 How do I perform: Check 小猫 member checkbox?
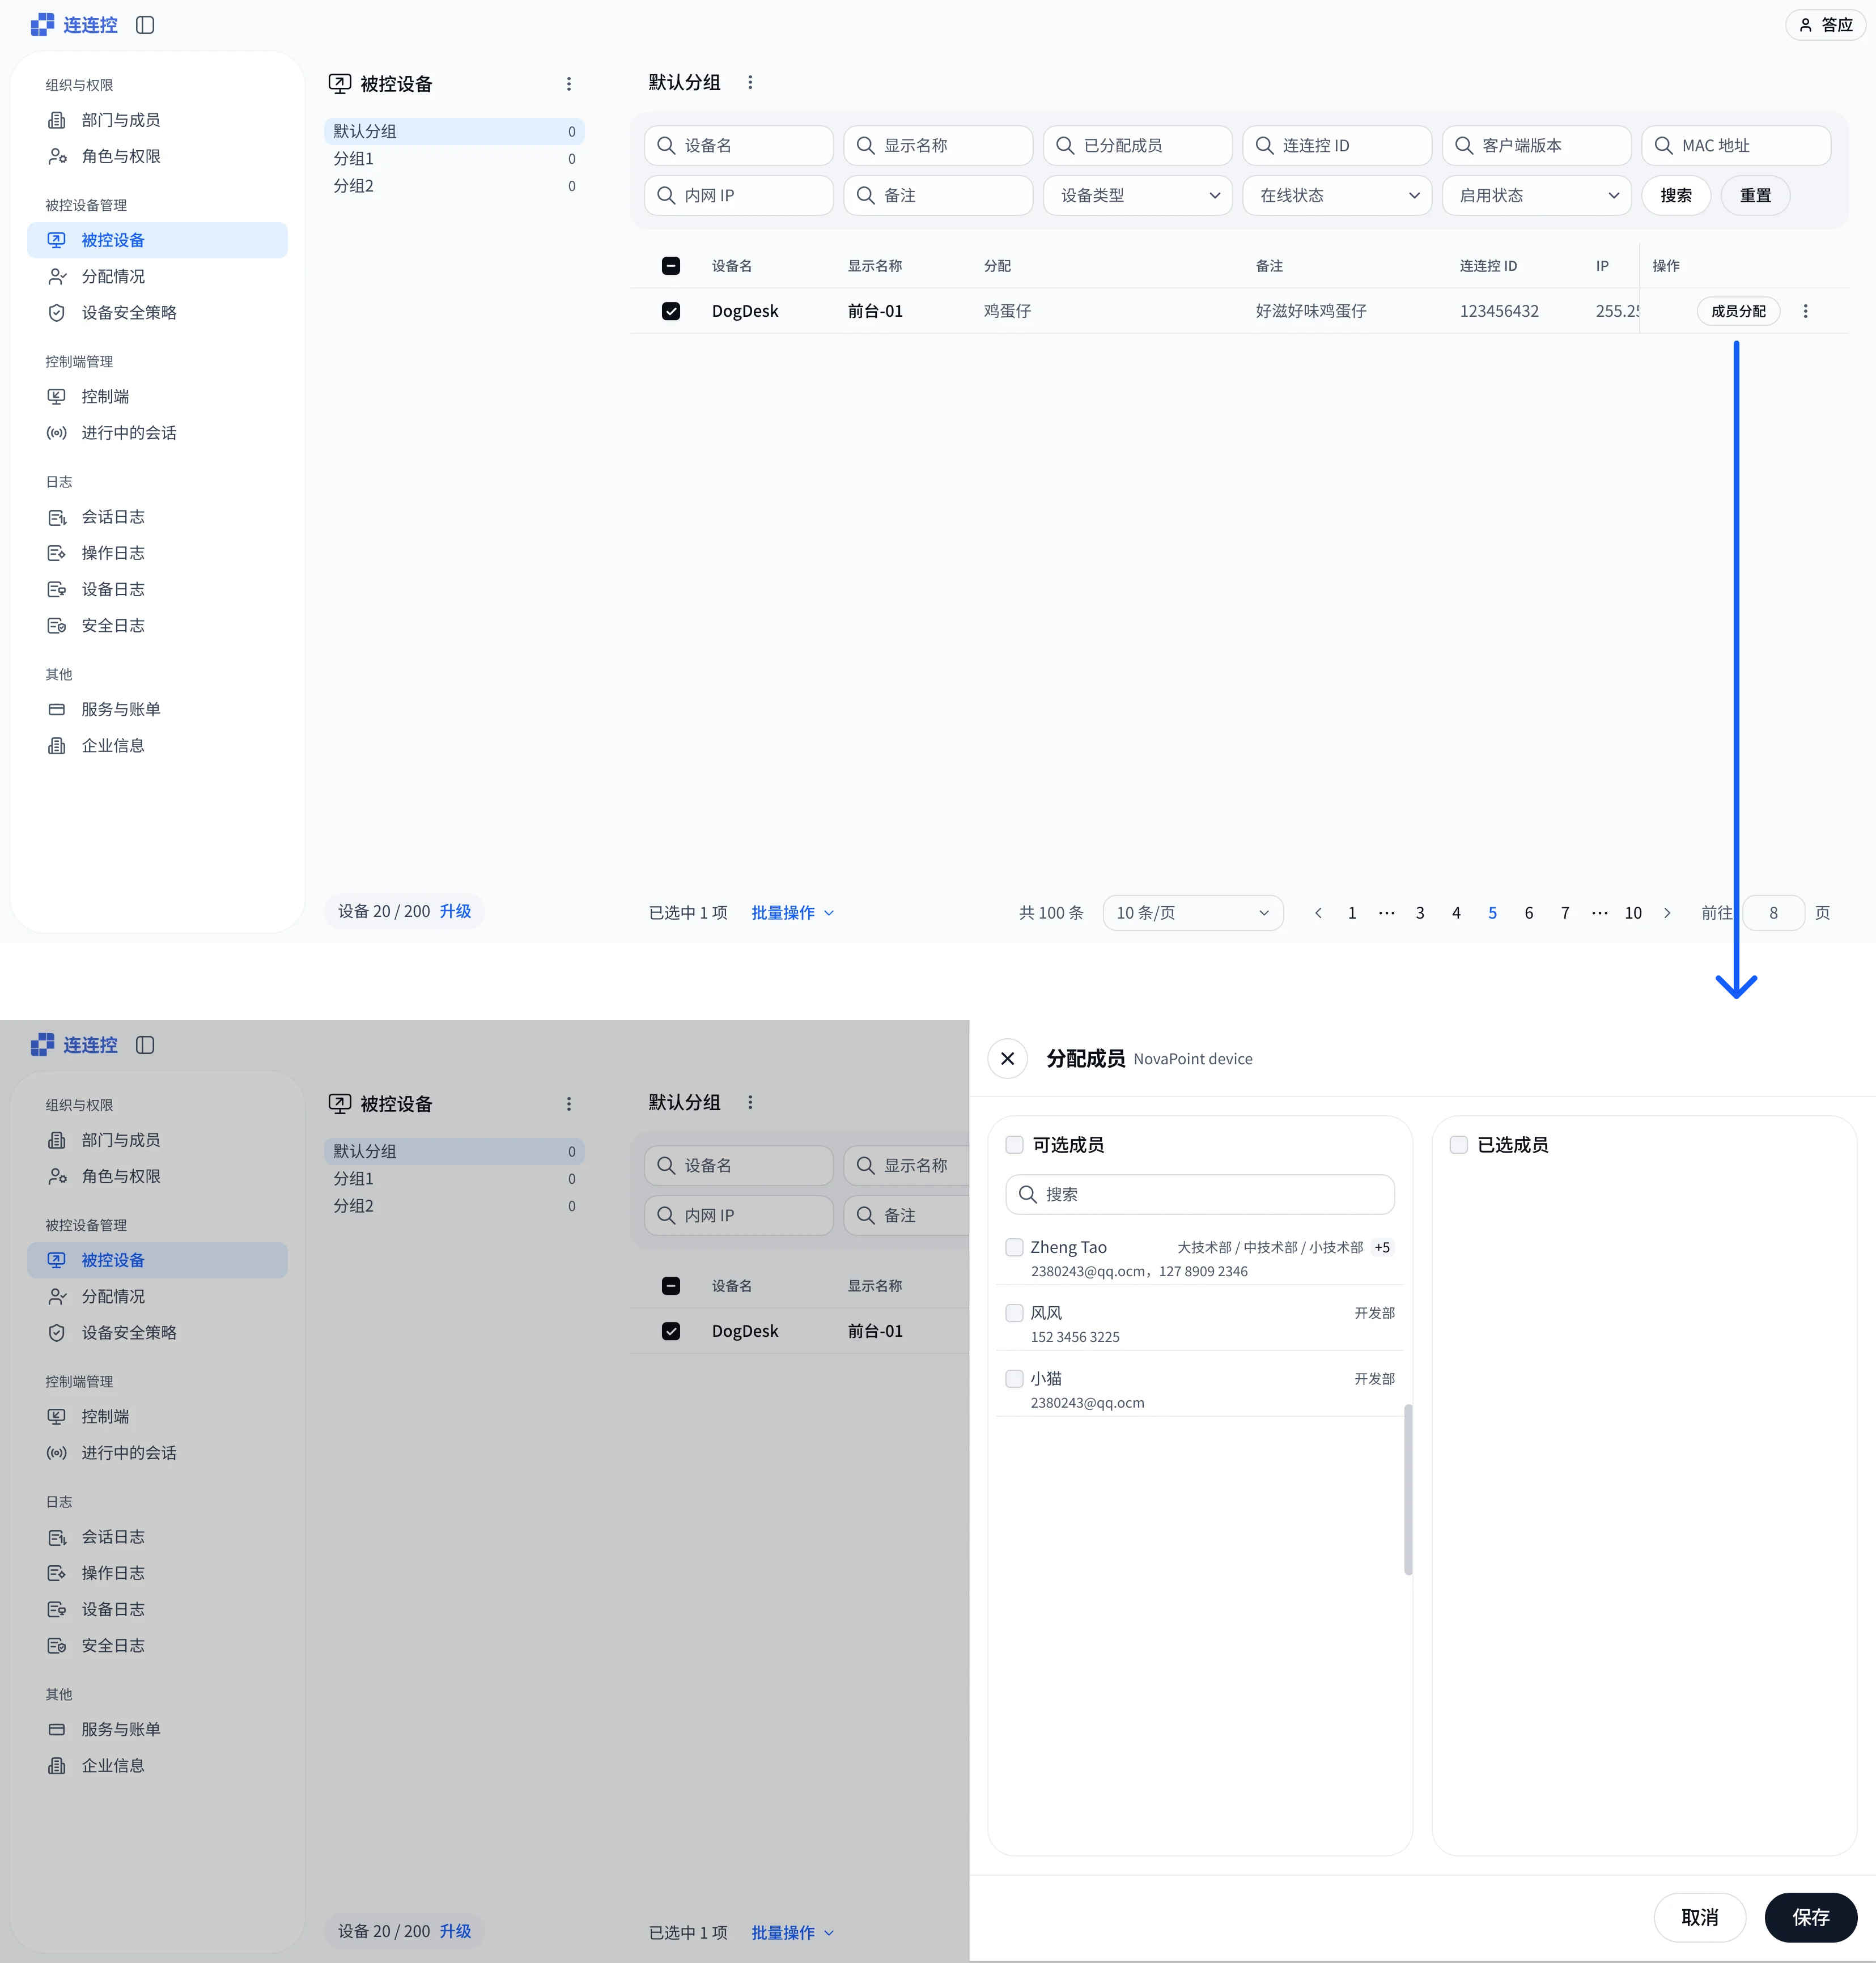coord(1014,1378)
